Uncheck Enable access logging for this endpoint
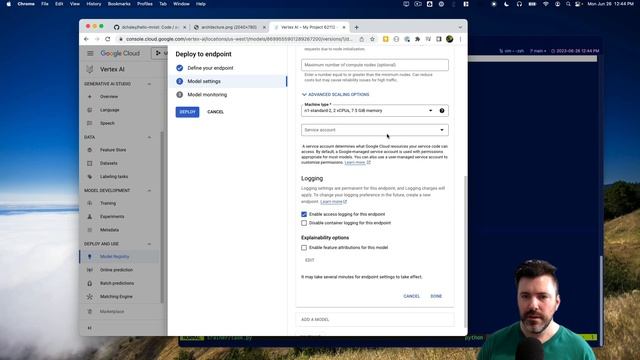Viewport: 640px width, 360px height. [304, 214]
